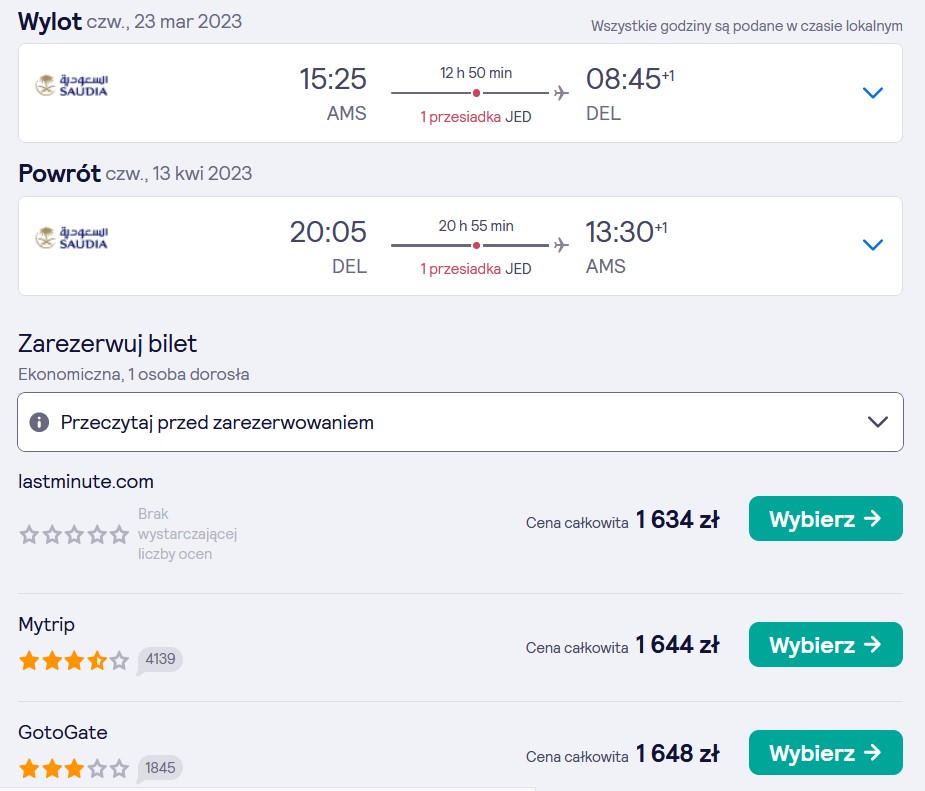Click the info icon beside Przeczytaj przed zarezerwowaniem

39,422
